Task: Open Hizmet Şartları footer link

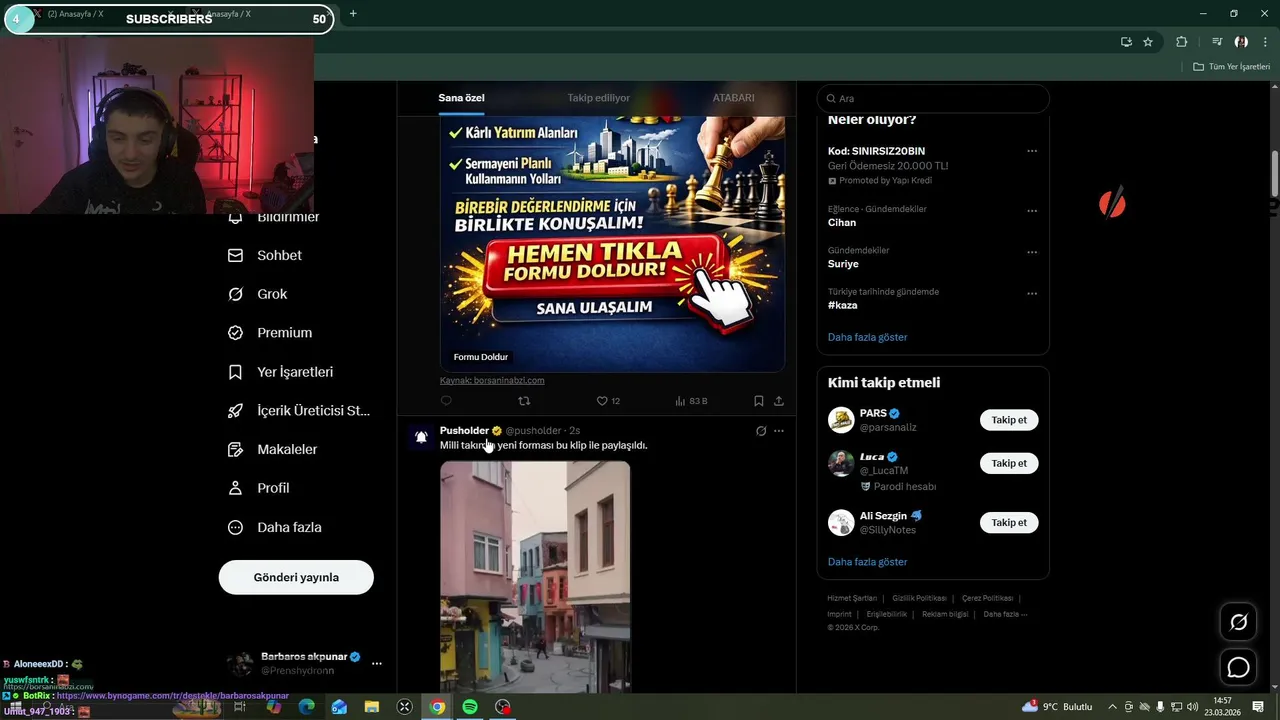Action: coord(852,598)
